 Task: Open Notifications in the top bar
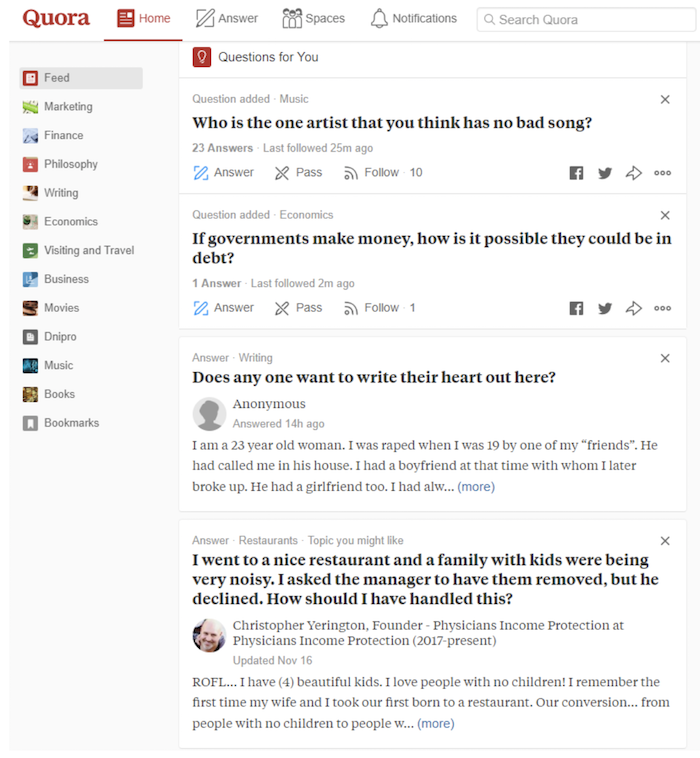[414, 18]
